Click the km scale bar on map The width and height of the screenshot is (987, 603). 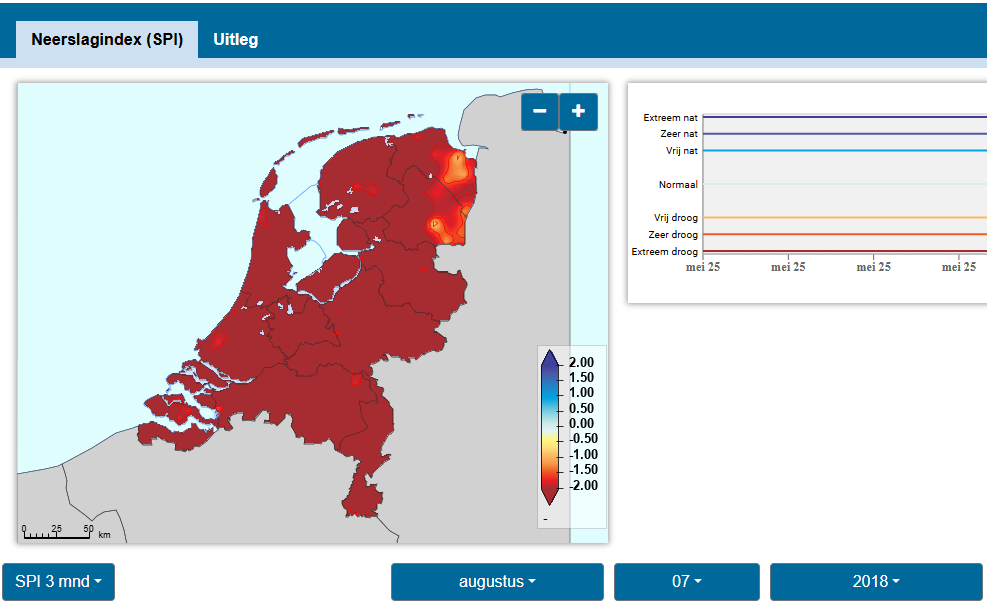(x=65, y=533)
